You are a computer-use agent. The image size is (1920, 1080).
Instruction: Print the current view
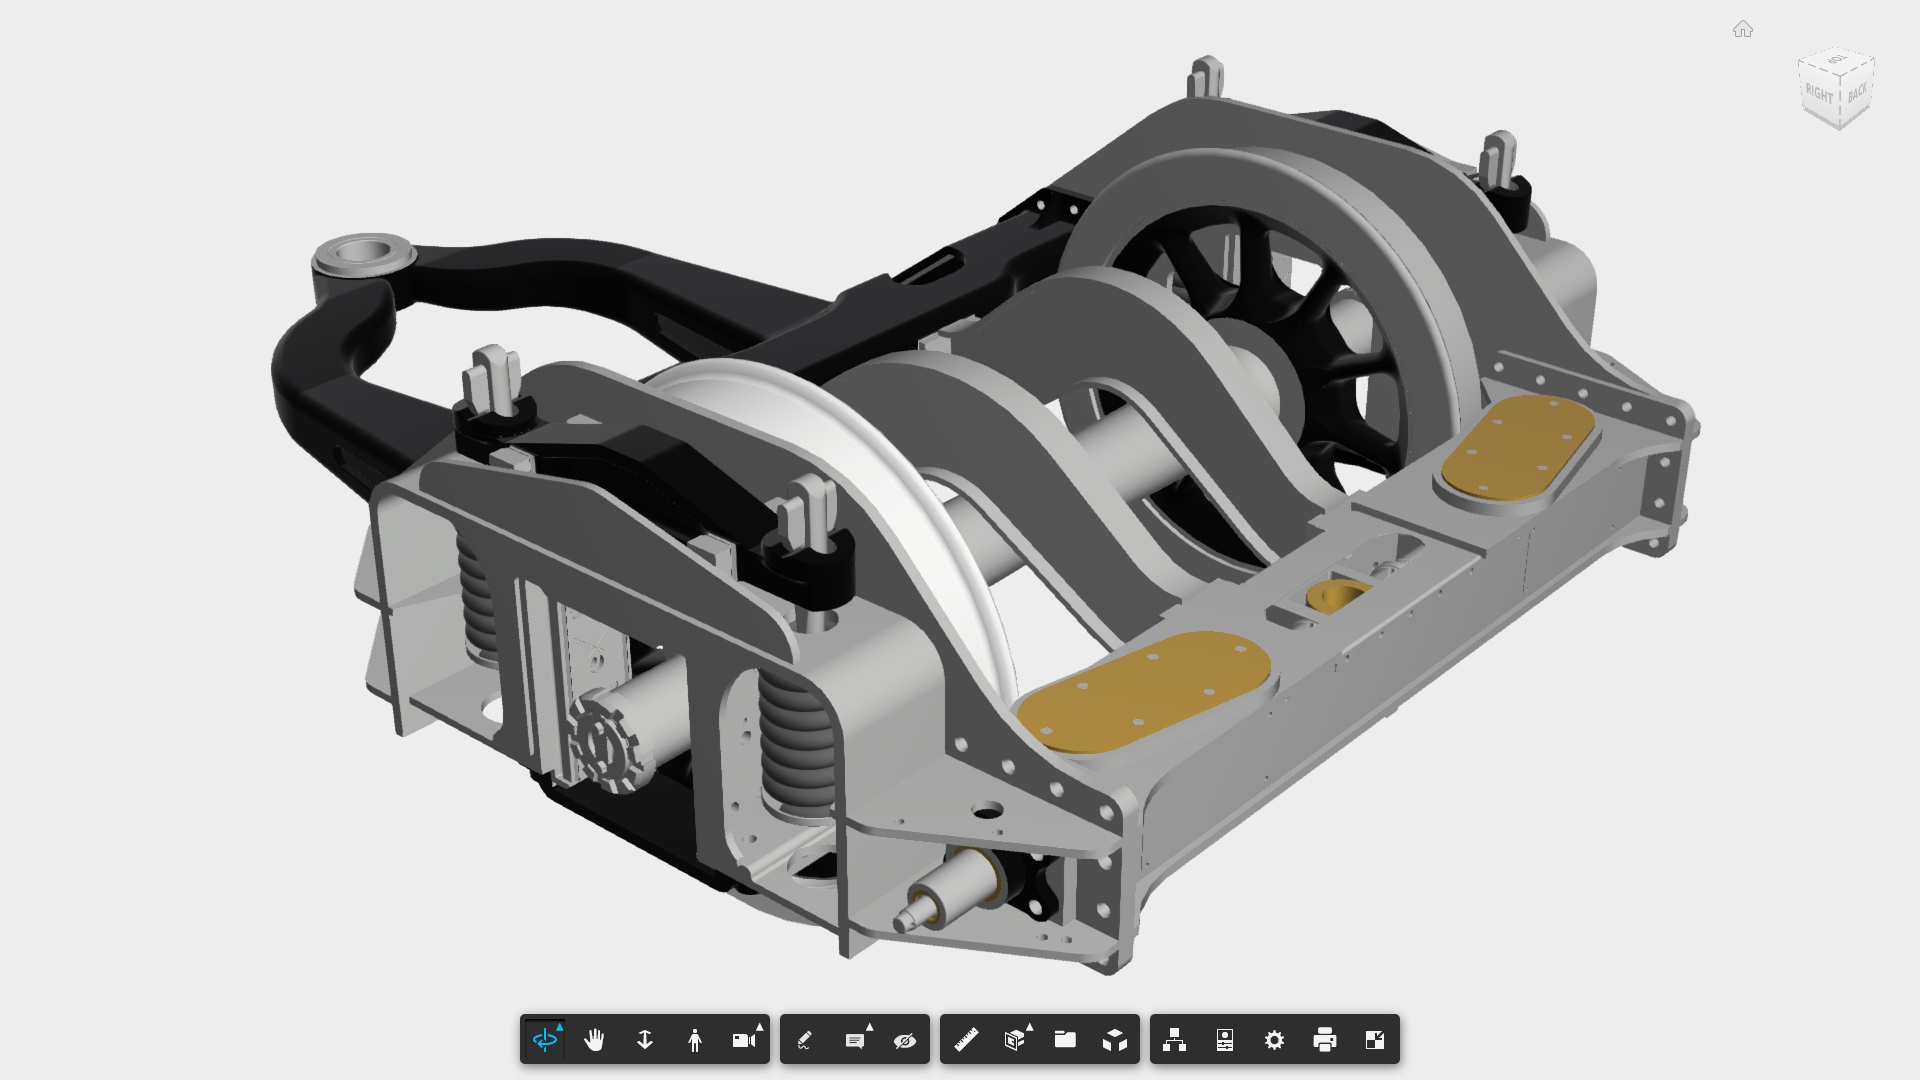click(1325, 1040)
